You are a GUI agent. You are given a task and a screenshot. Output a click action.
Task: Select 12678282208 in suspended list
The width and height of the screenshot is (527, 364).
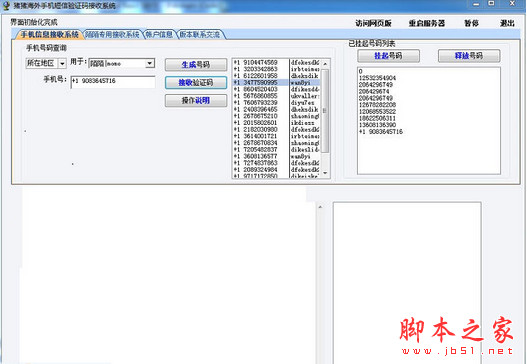(x=377, y=105)
